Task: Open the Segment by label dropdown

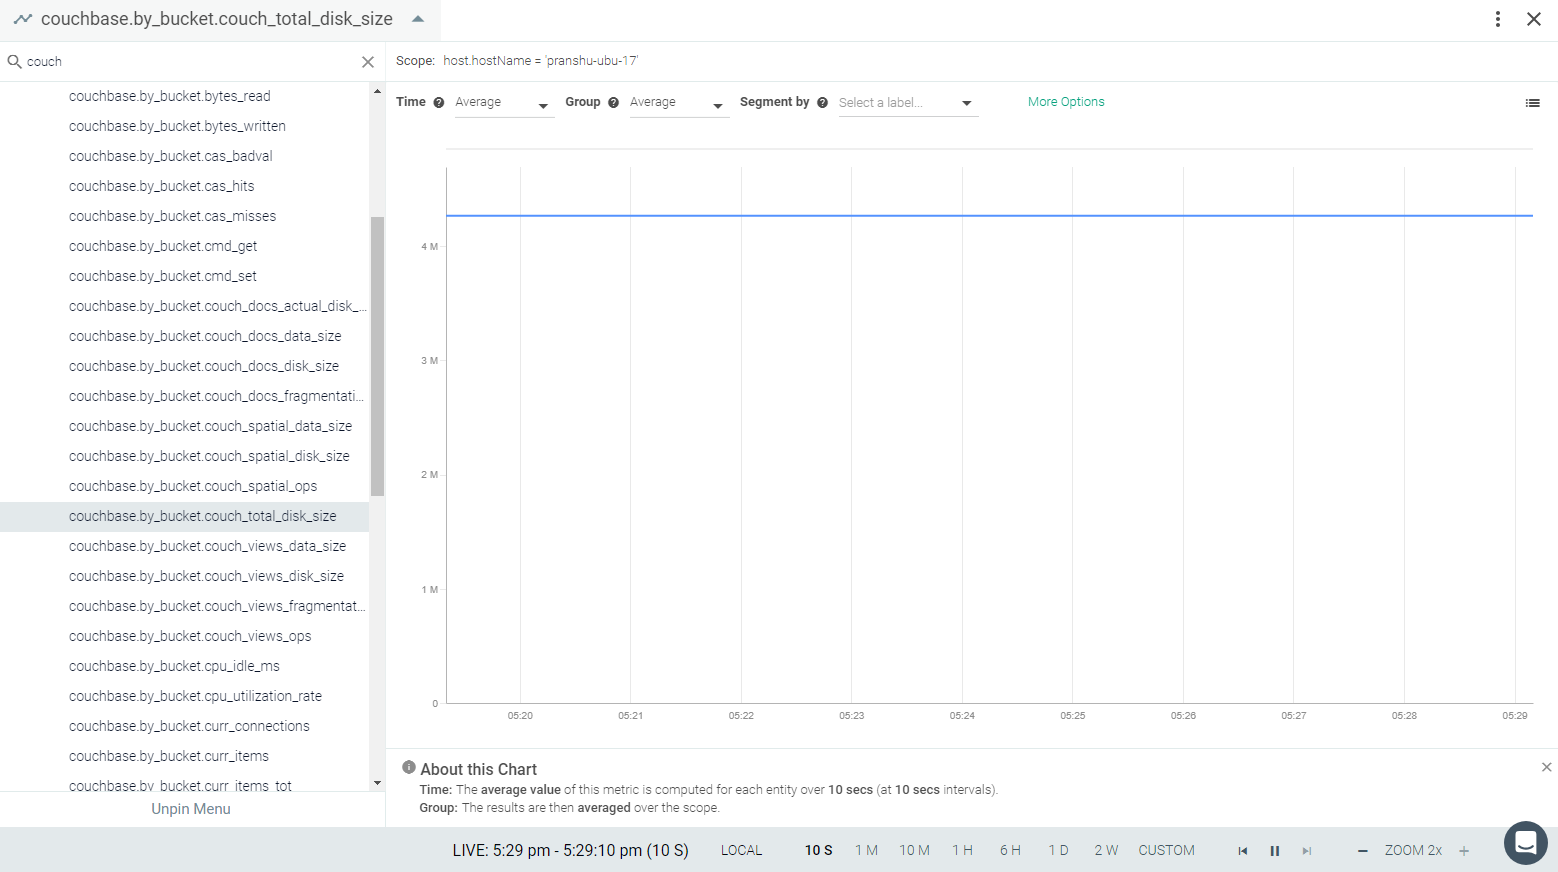Action: tap(907, 103)
